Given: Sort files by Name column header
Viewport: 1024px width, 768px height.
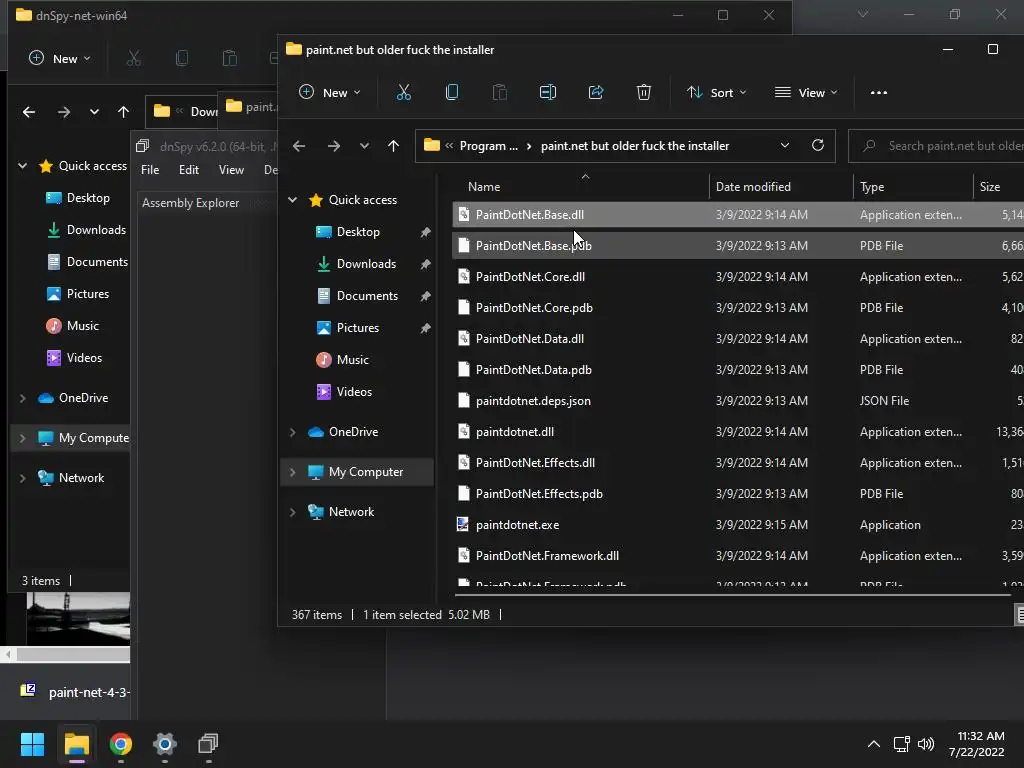Looking at the screenshot, I should click(x=484, y=187).
